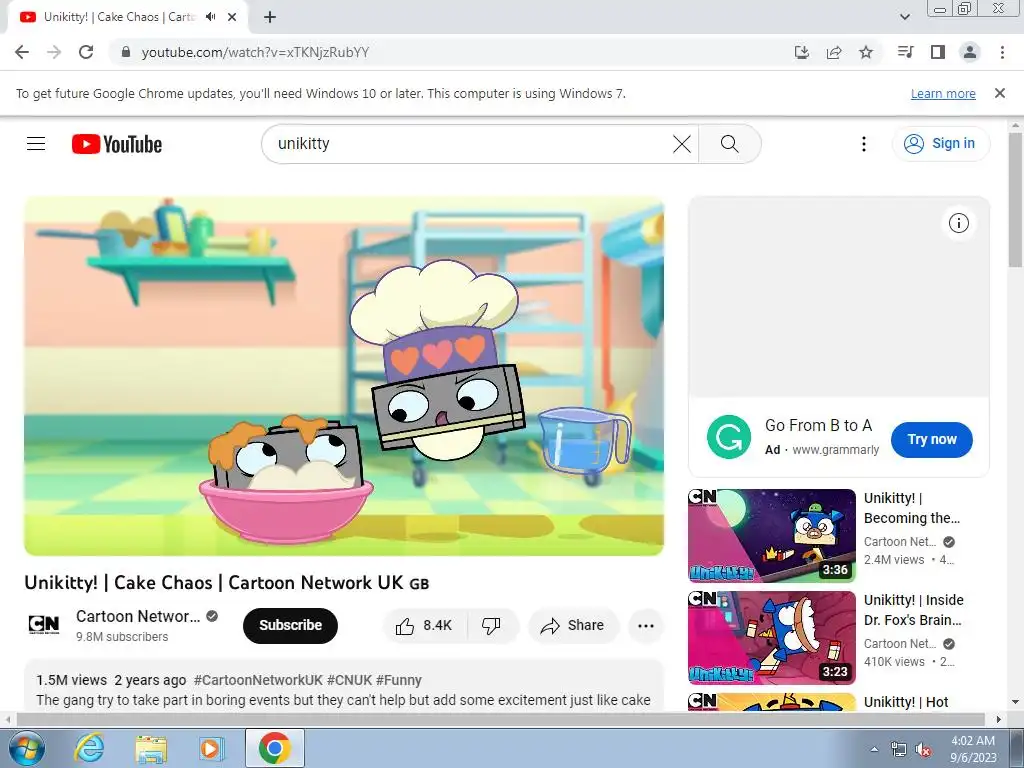This screenshot has width=1024, height=768.
Task: Run search with magnifier button
Action: [729, 144]
